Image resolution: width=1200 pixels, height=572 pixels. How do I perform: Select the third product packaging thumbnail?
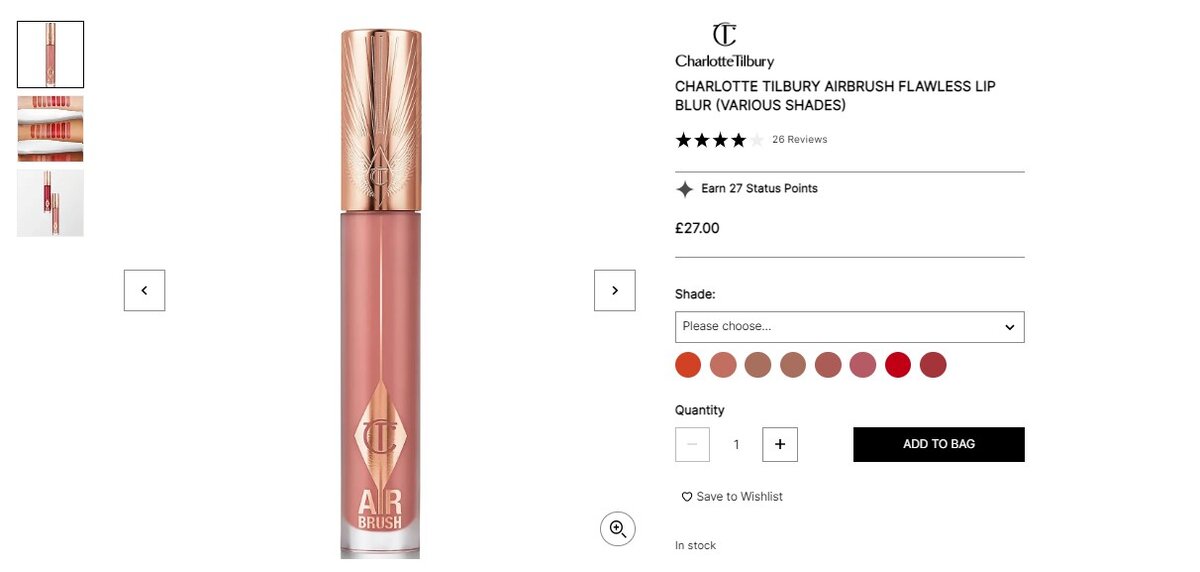pos(50,203)
